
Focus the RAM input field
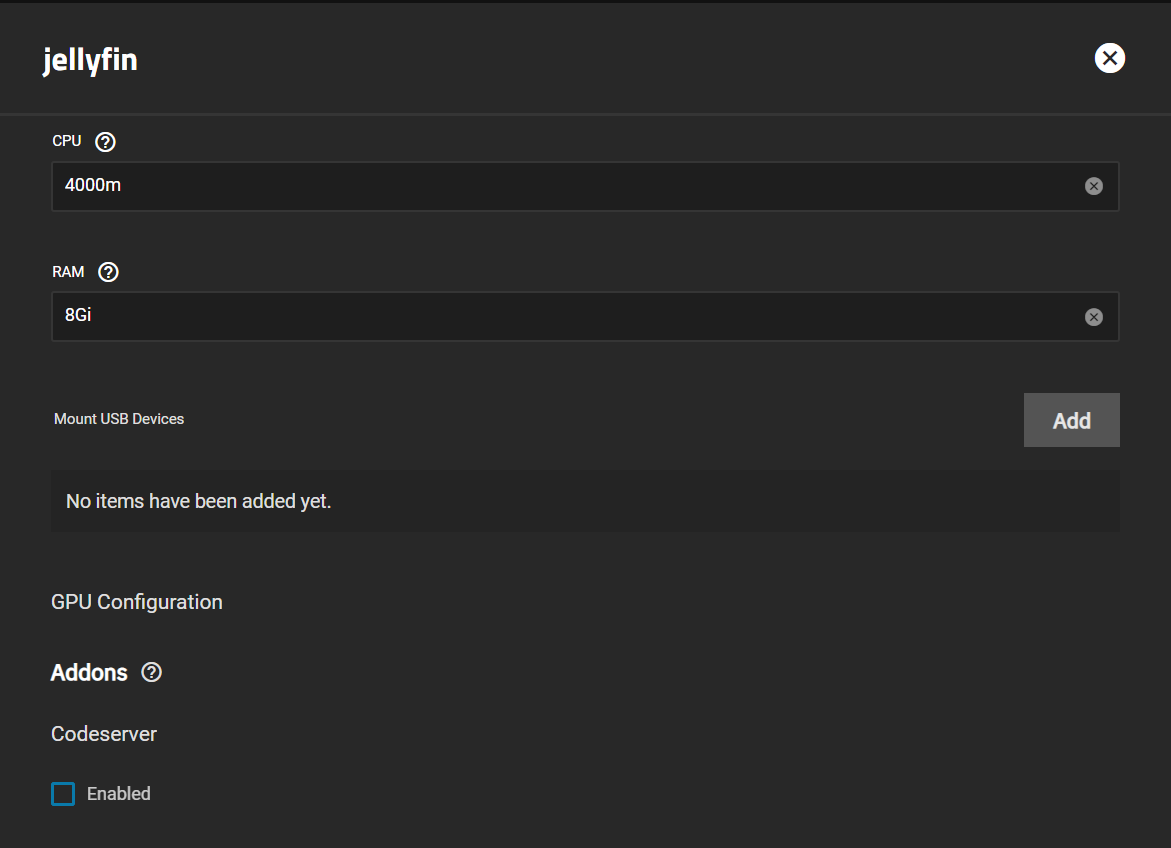point(560,317)
